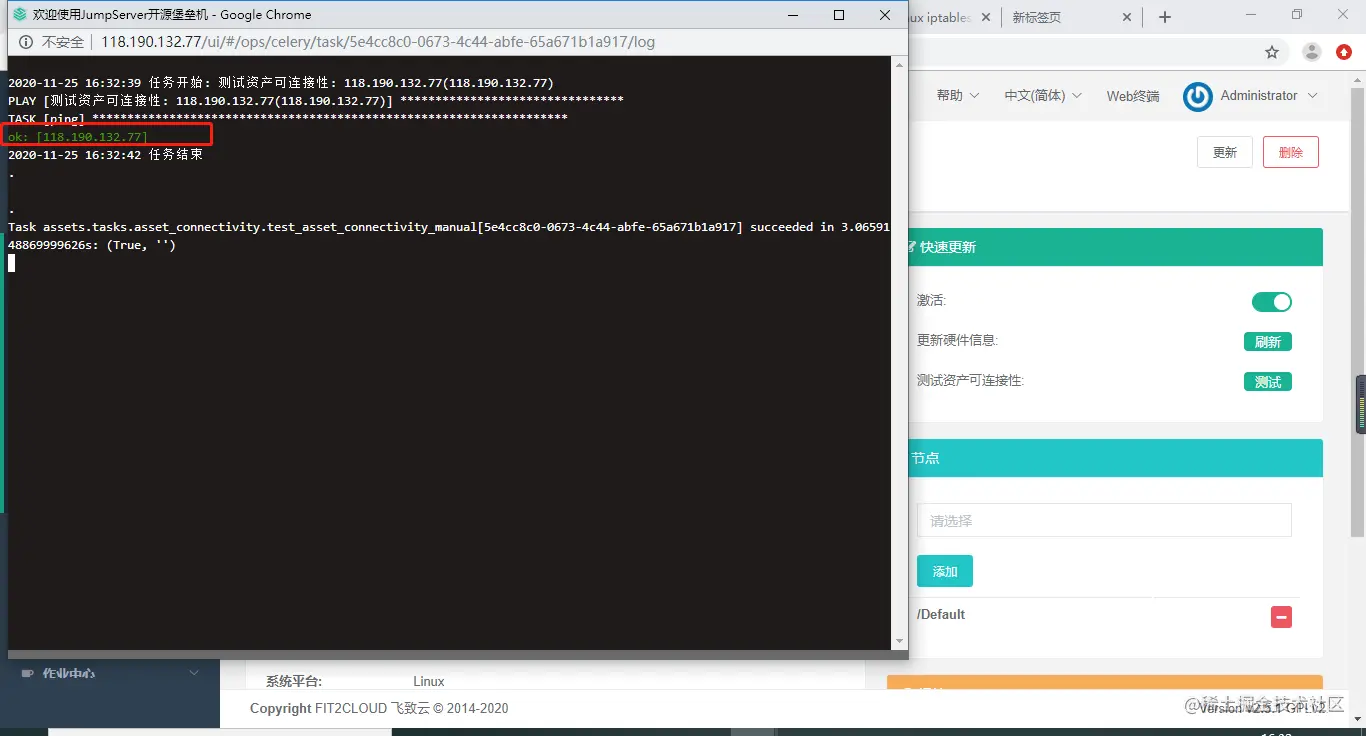Image resolution: width=1366 pixels, height=736 pixels.
Task: Click the 添加 node button
Action: click(945, 571)
